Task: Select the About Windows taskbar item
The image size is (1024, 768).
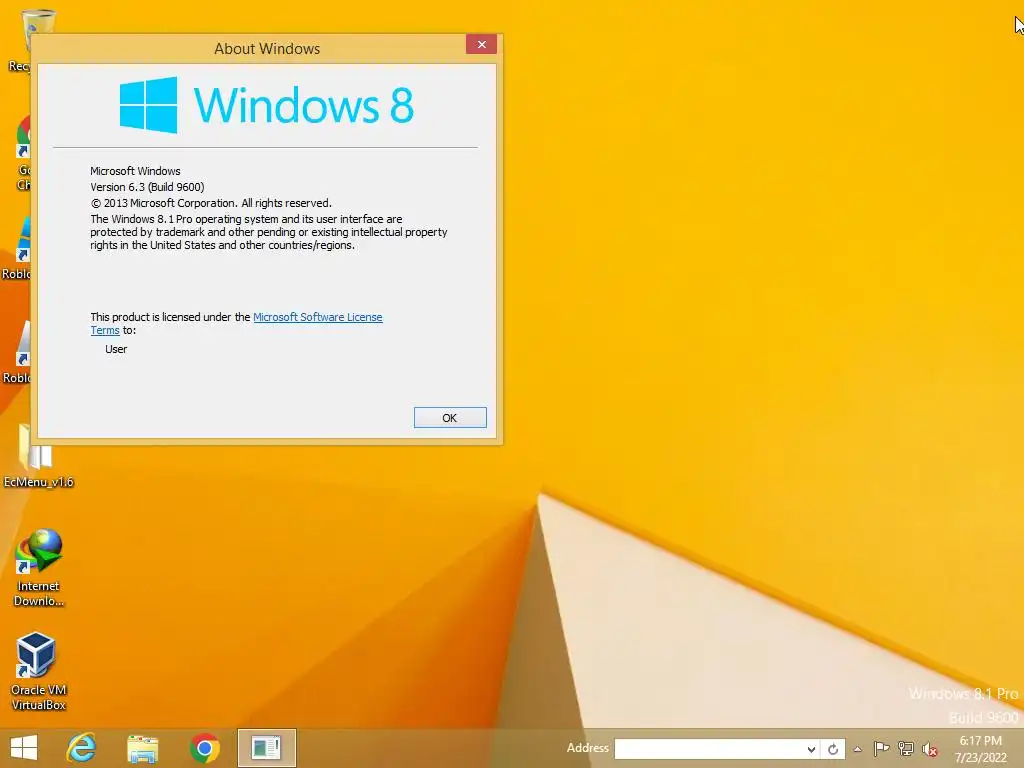Action: (266, 748)
